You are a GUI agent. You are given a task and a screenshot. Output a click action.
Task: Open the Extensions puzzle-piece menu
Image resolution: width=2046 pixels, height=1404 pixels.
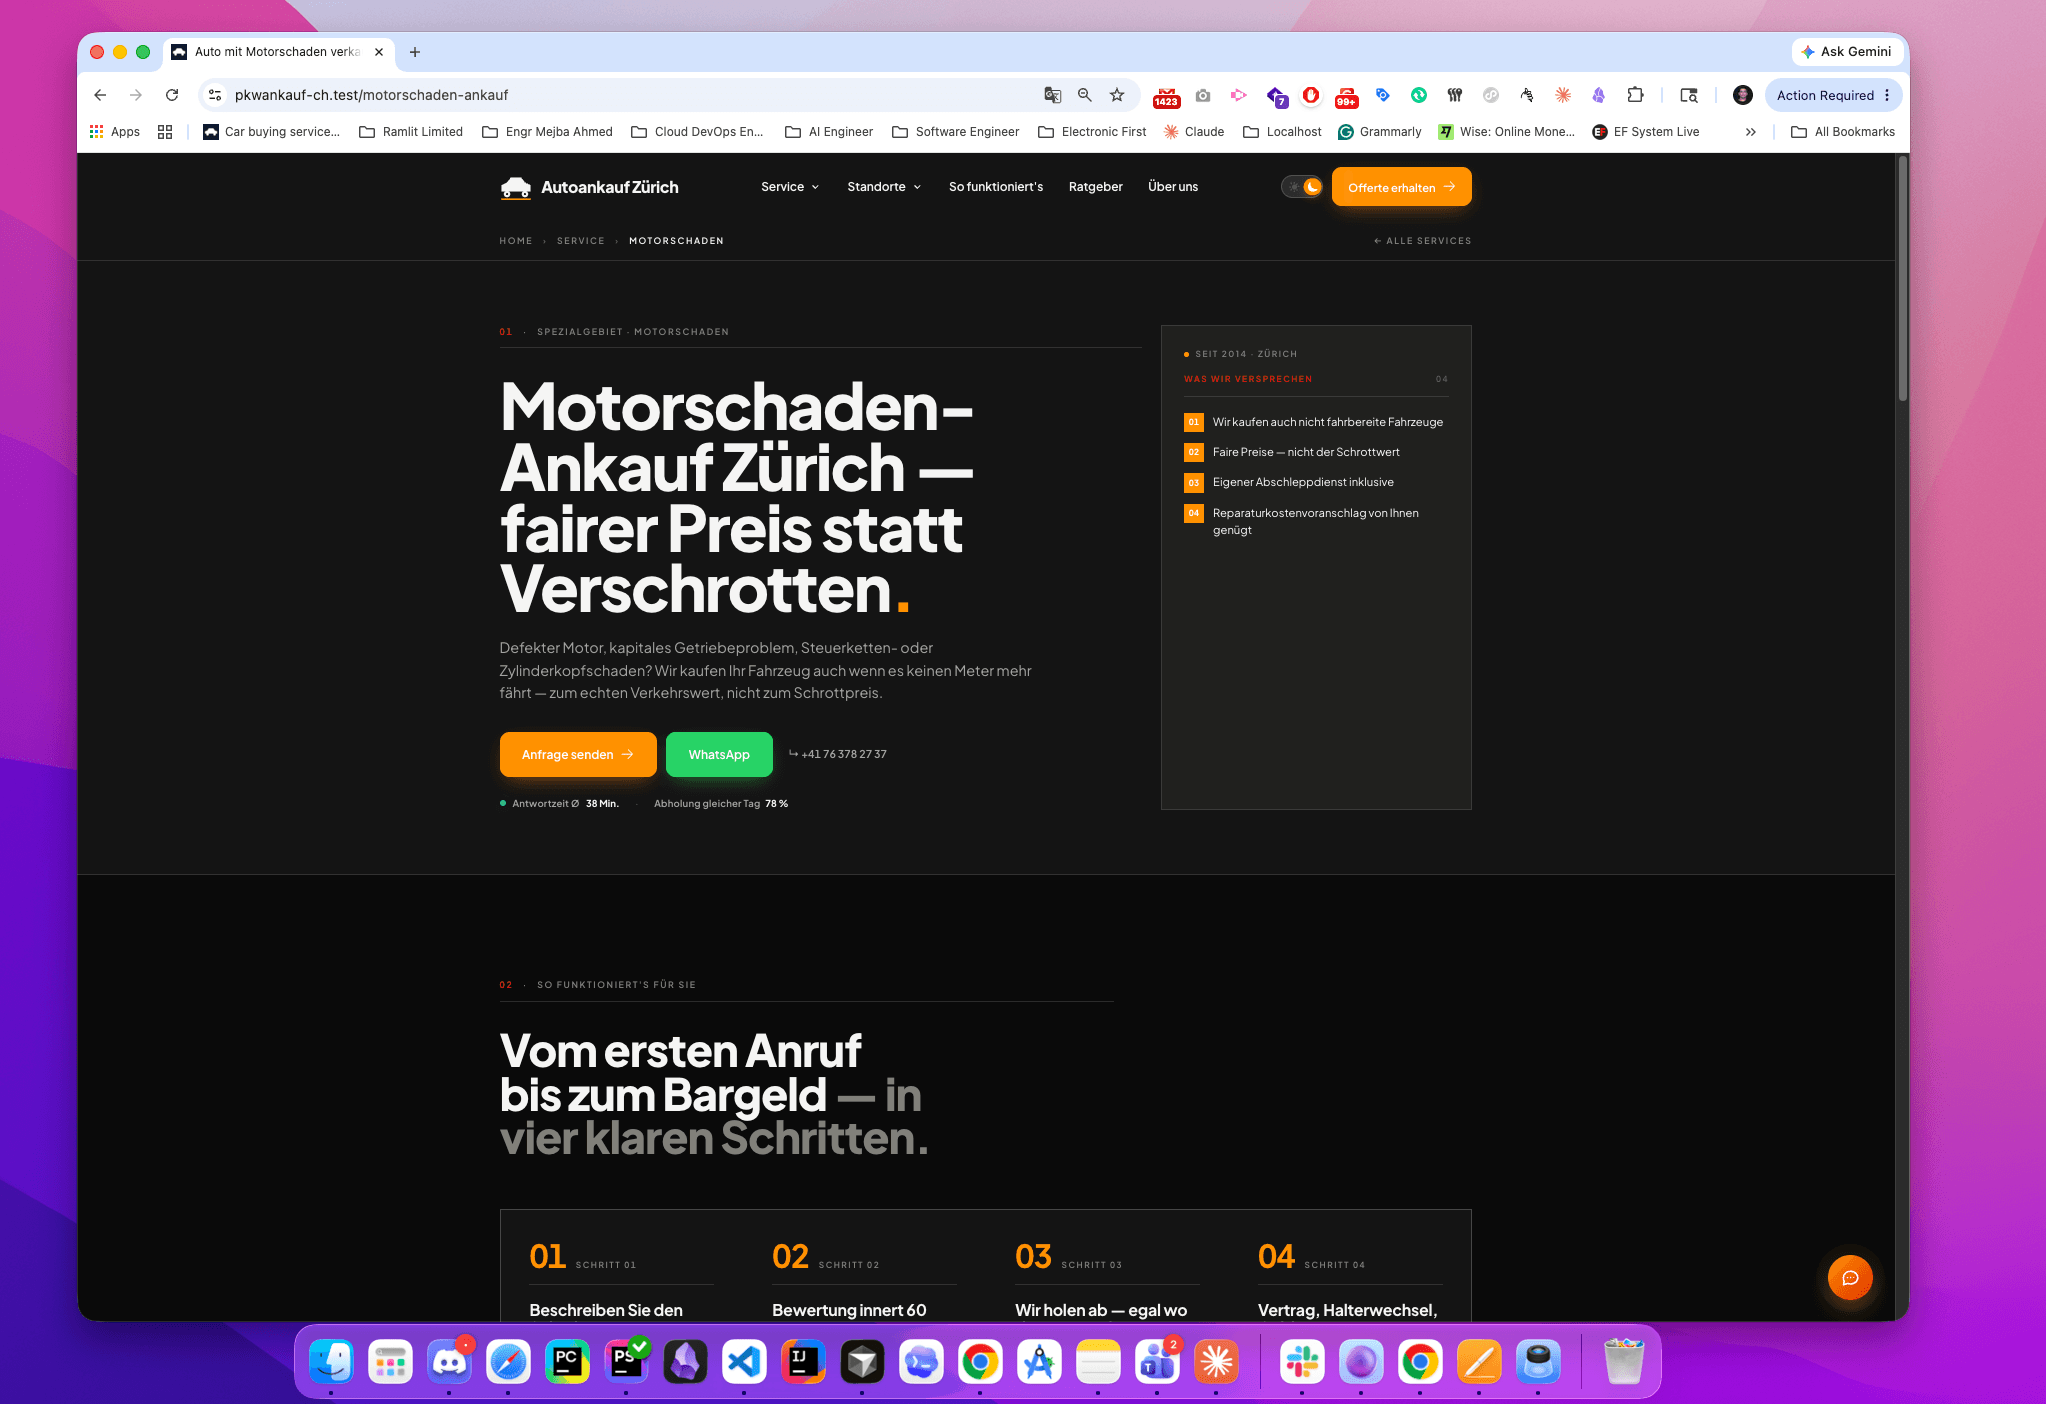point(1635,95)
